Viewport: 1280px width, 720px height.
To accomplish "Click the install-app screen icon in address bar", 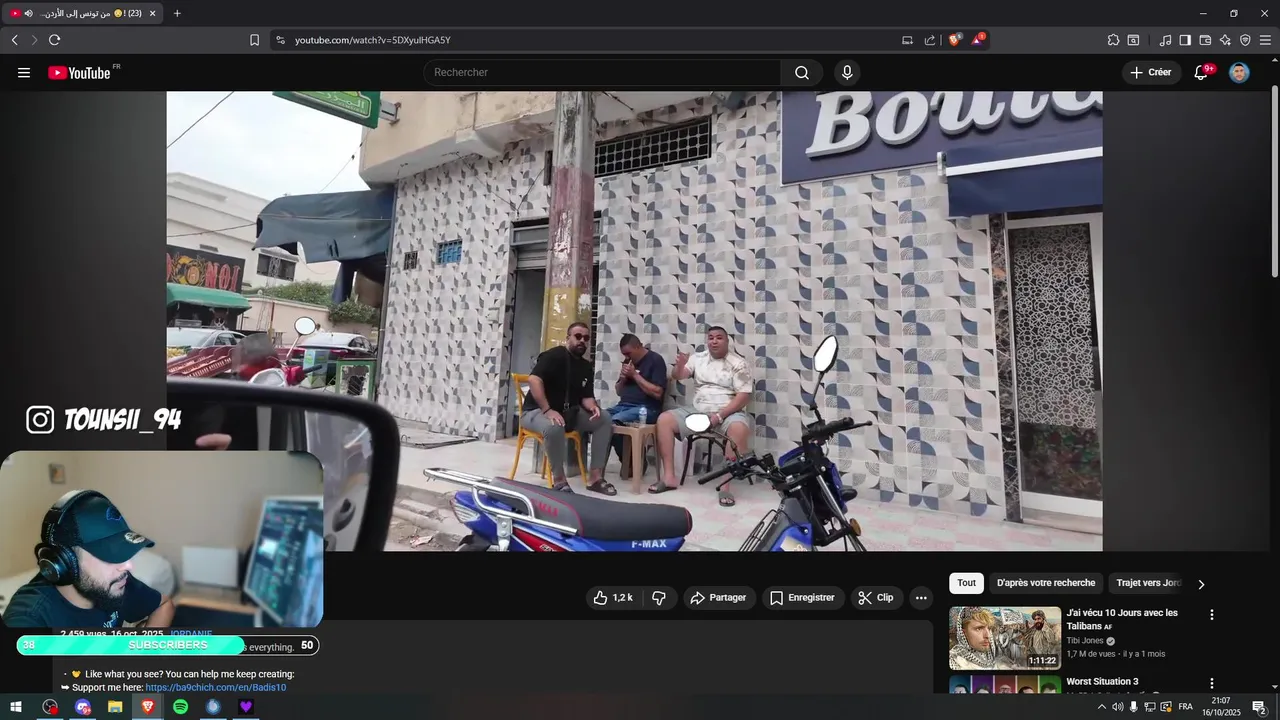I will [x=907, y=40].
